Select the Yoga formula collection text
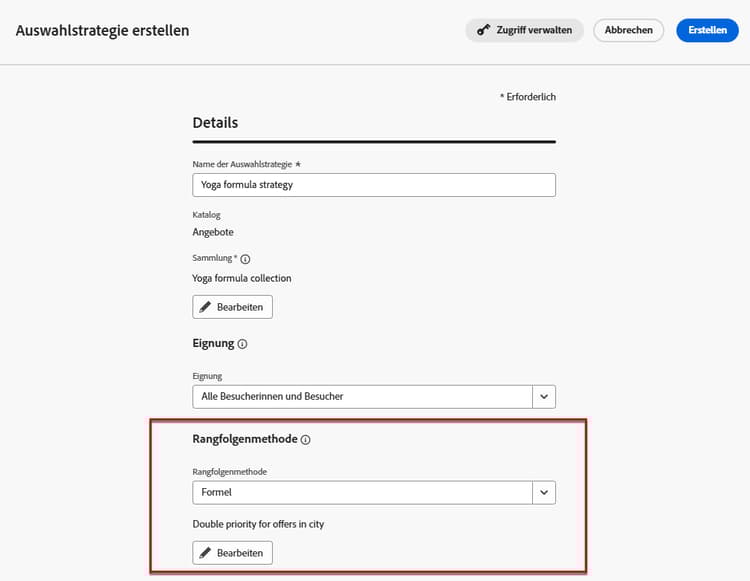Image resolution: width=750 pixels, height=581 pixels. [x=242, y=278]
